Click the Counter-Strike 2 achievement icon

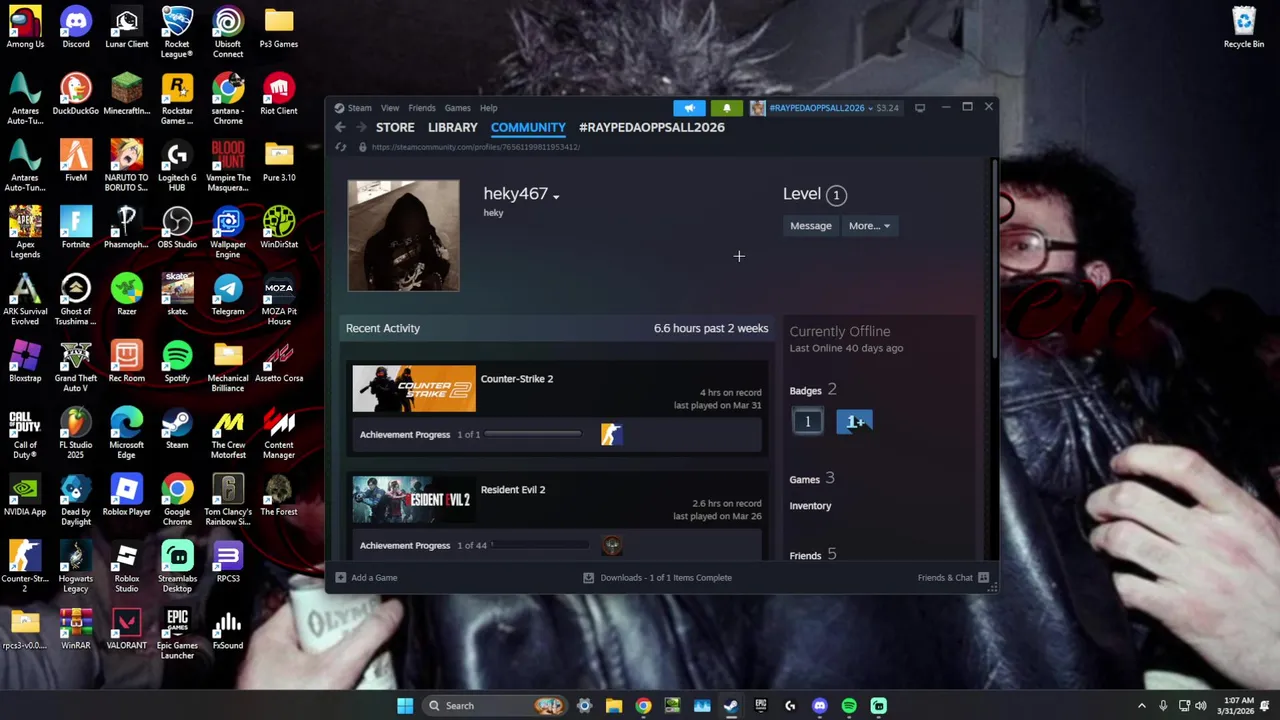pos(611,434)
